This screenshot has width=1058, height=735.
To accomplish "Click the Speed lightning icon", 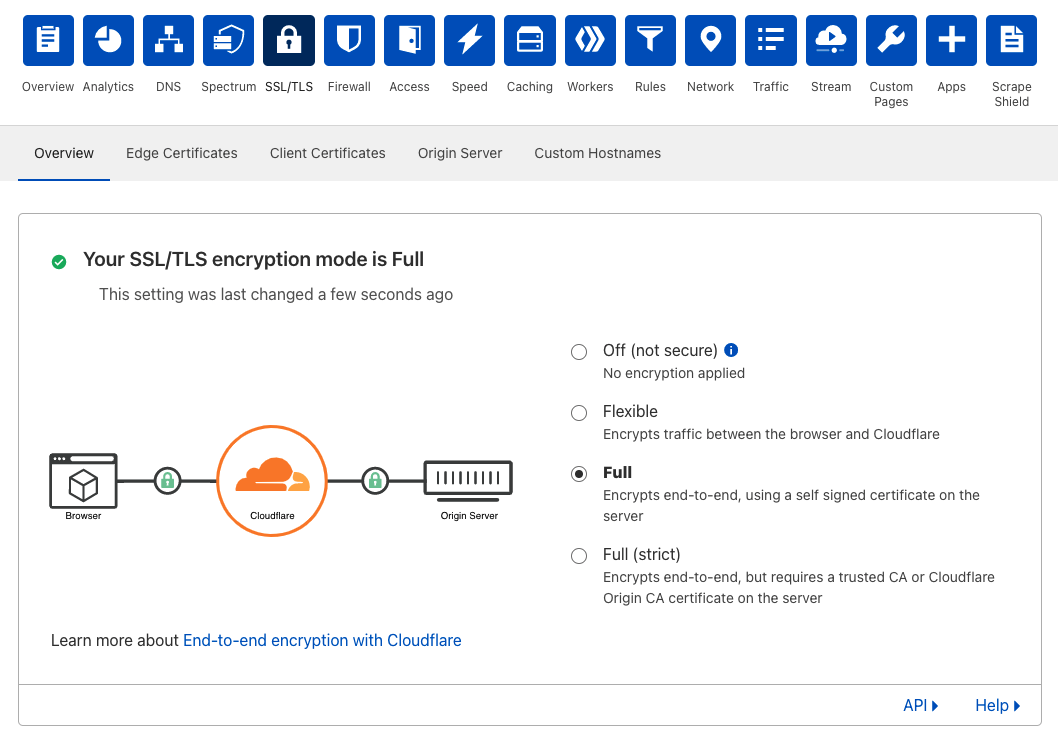I will pos(469,40).
